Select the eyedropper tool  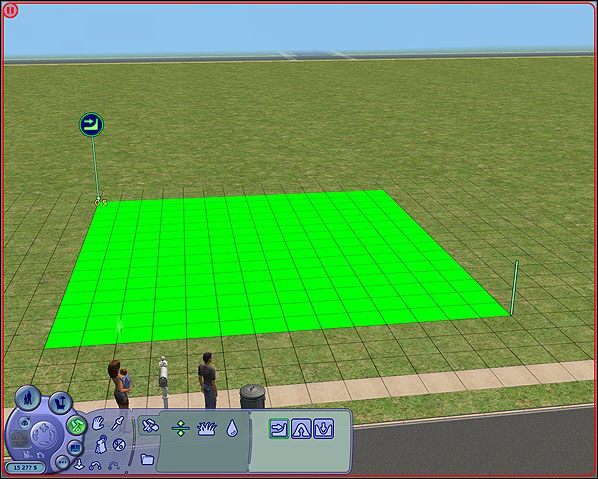click(118, 423)
